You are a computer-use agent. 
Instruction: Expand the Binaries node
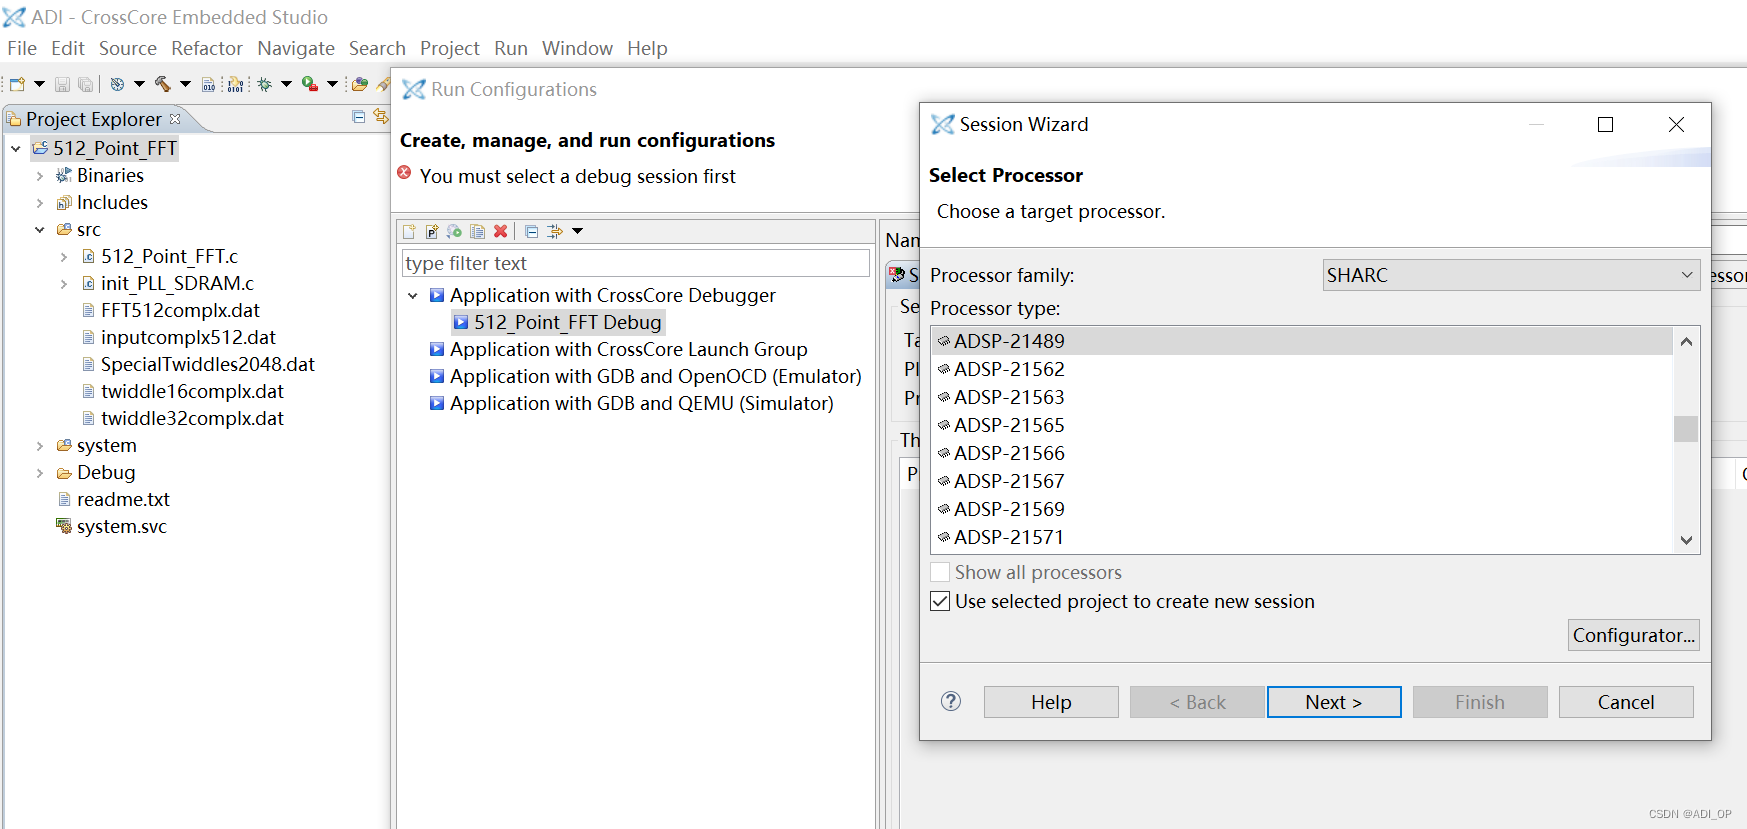tap(40, 176)
